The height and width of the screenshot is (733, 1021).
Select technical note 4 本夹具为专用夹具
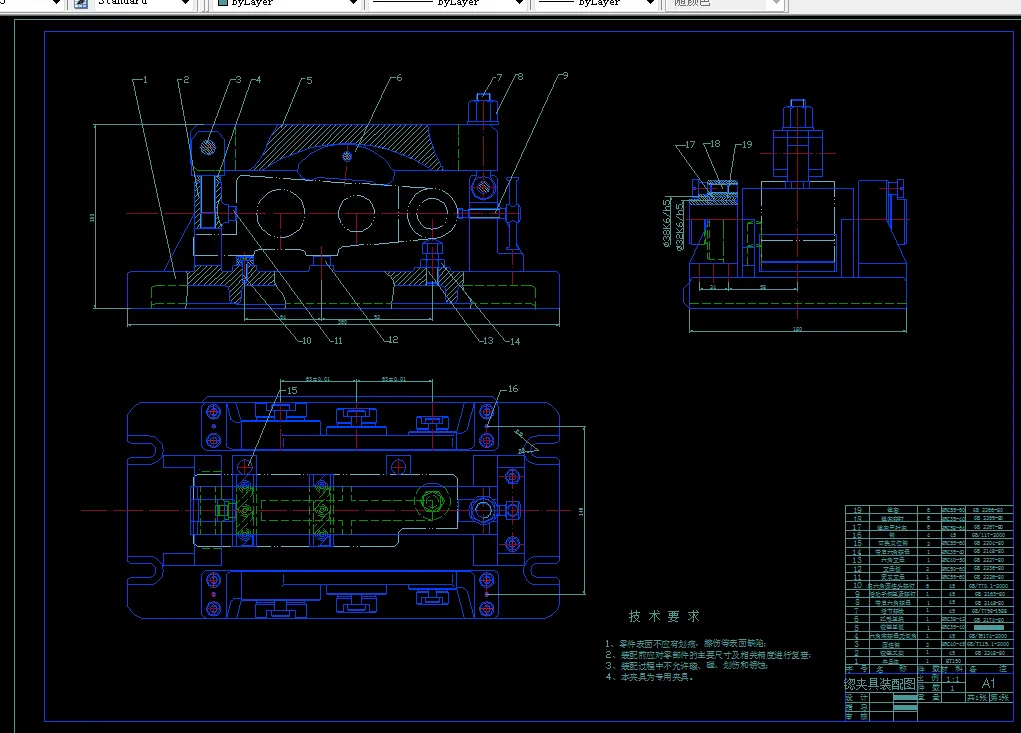(649, 677)
